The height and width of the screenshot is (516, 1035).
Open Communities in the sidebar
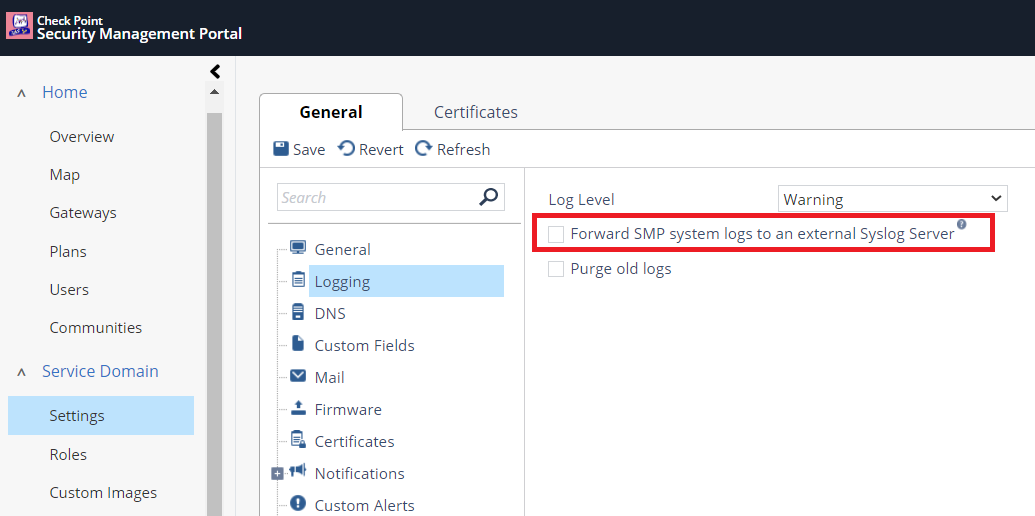(96, 328)
